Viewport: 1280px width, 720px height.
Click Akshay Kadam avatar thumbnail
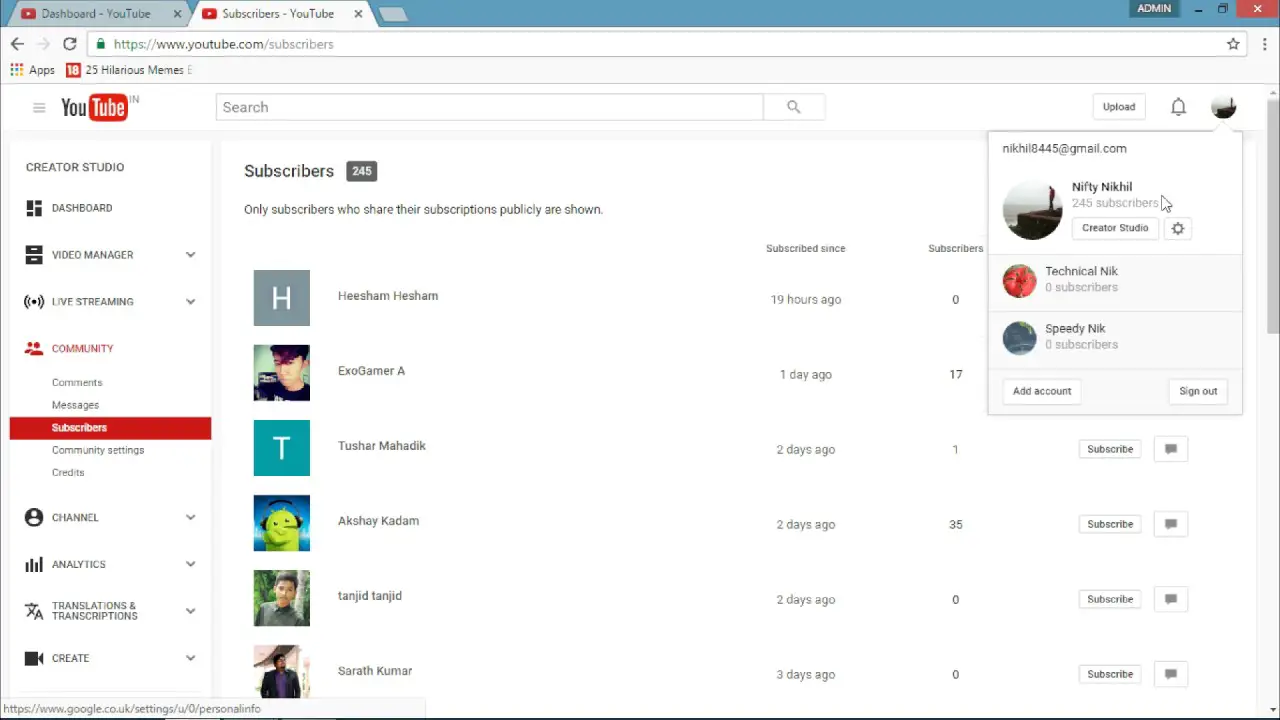coord(282,523)
